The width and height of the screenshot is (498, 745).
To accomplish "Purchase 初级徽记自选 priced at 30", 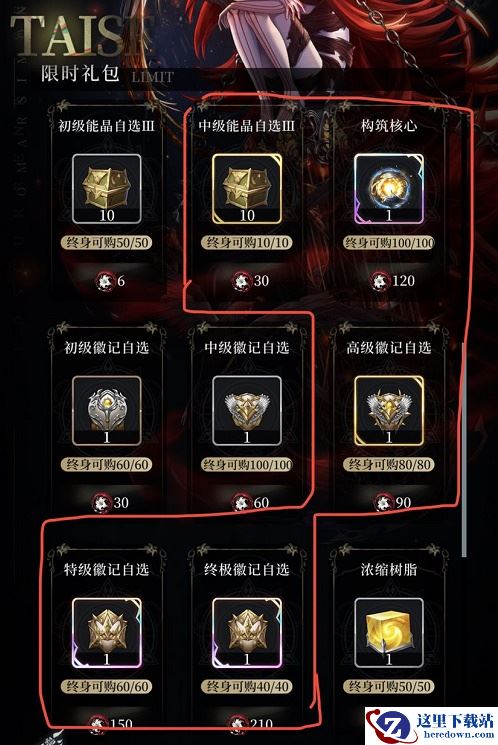I will (110, 503).
